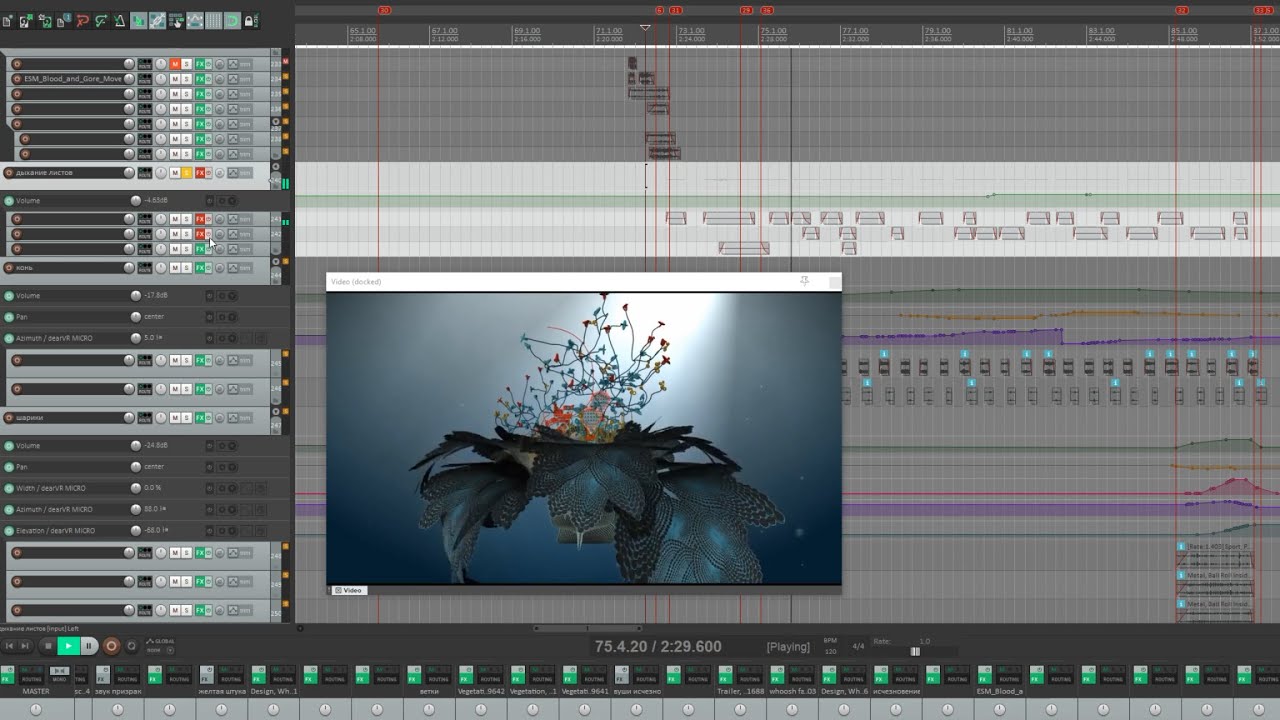The height and width of the screenshot is (720, 1280).
Task: Click record arm on дыхание листов track
Action: point(8,173)
